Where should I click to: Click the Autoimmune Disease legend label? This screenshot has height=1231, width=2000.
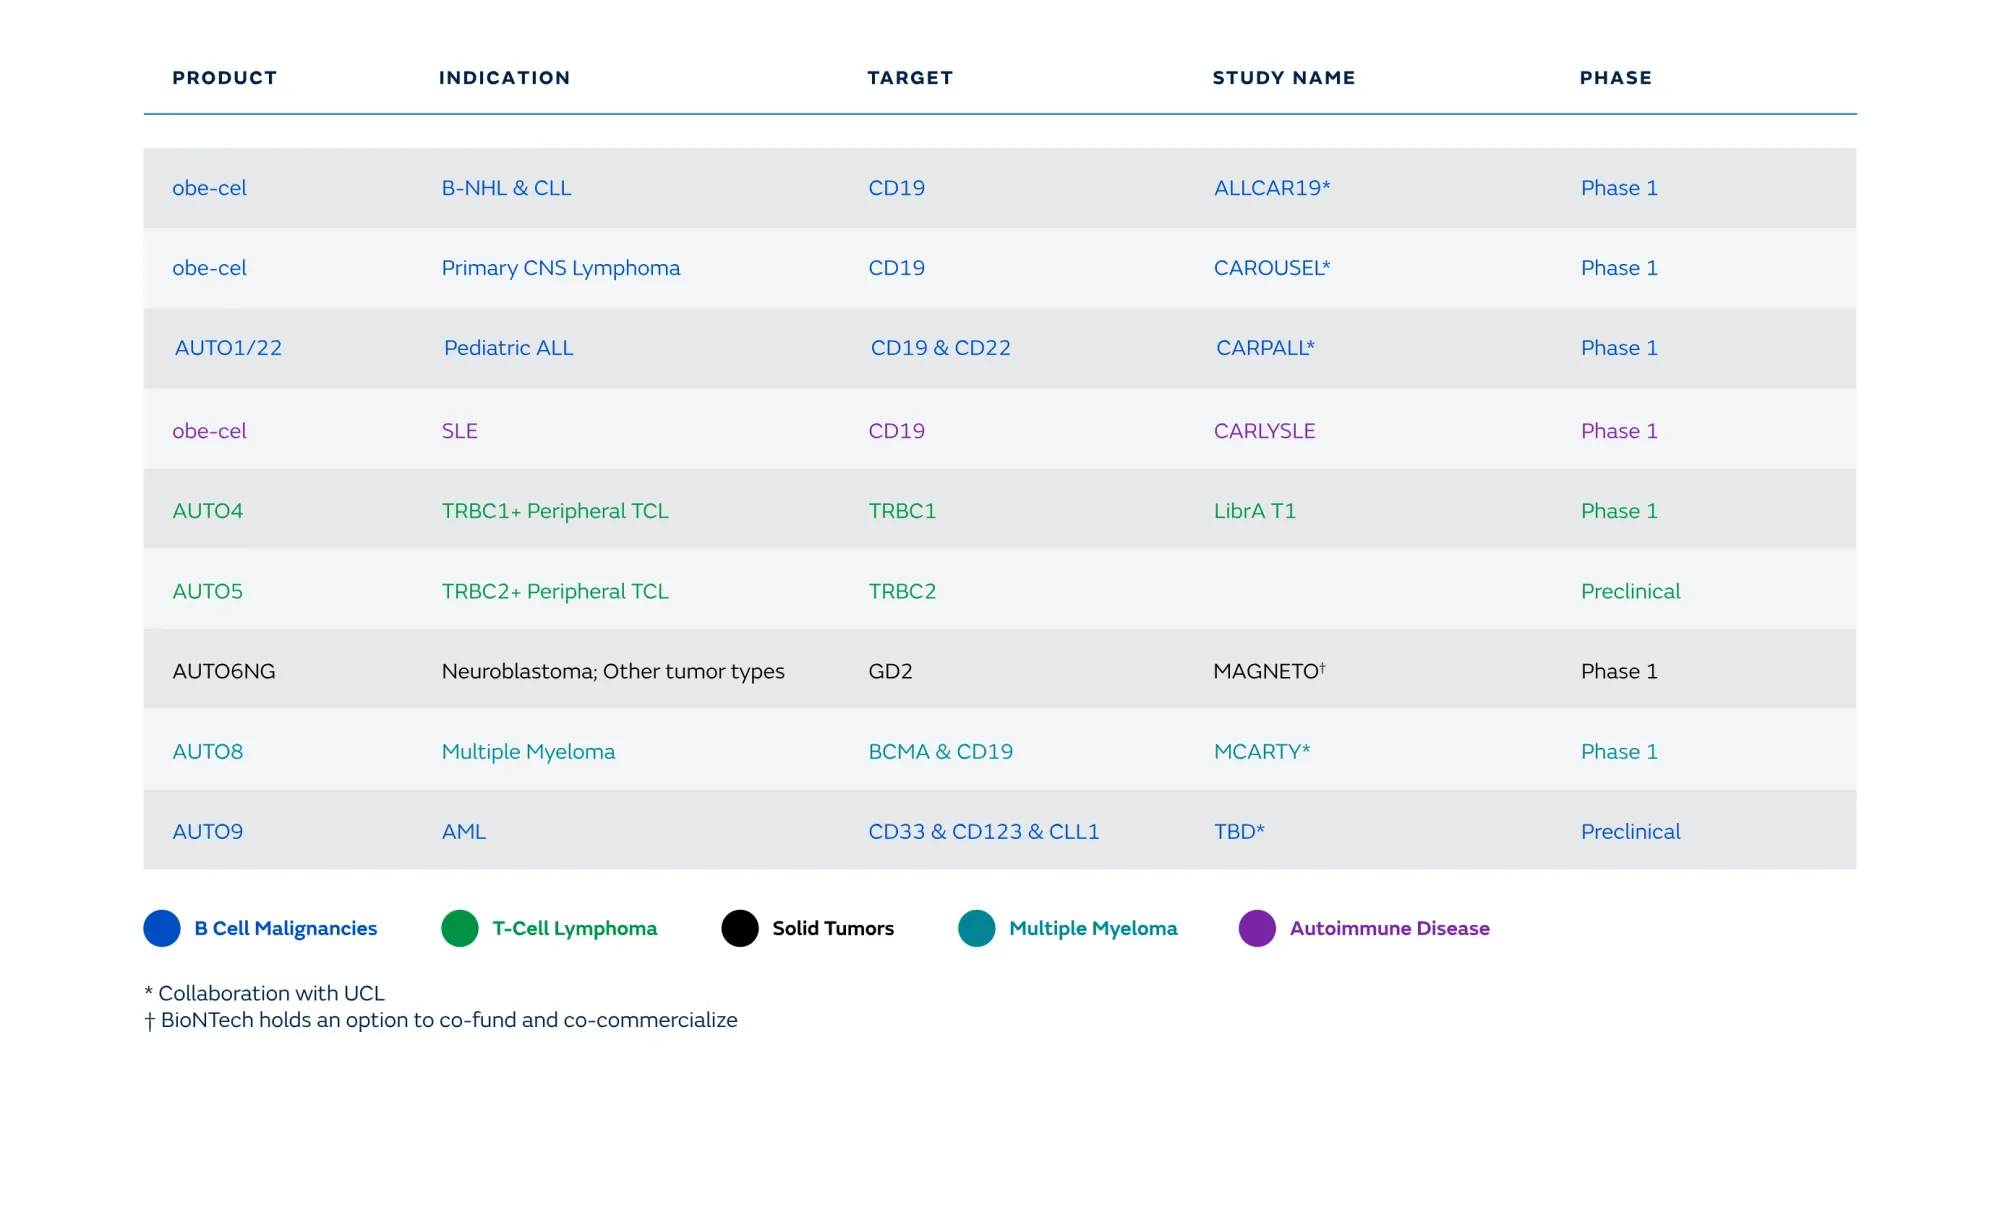click(1389, 928)
